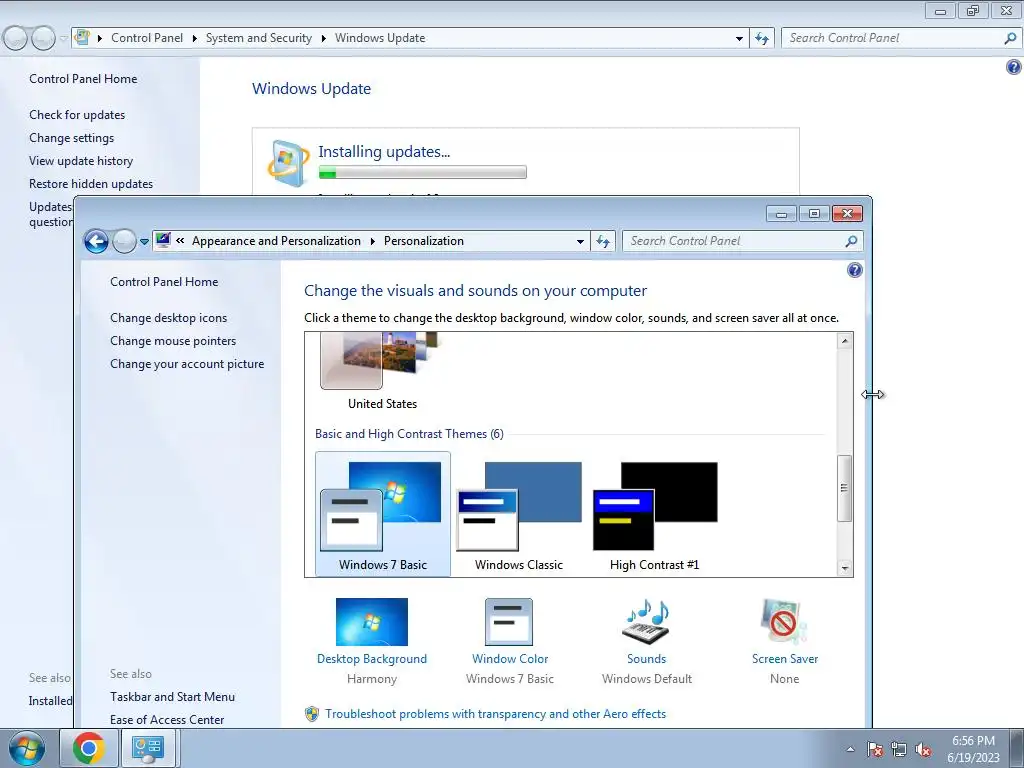Image resolution: width=1024 pixels, height=768 pixels.
Task: Open the Sounds piano icon
Action: pyautogui.click(x=646, y=622)
